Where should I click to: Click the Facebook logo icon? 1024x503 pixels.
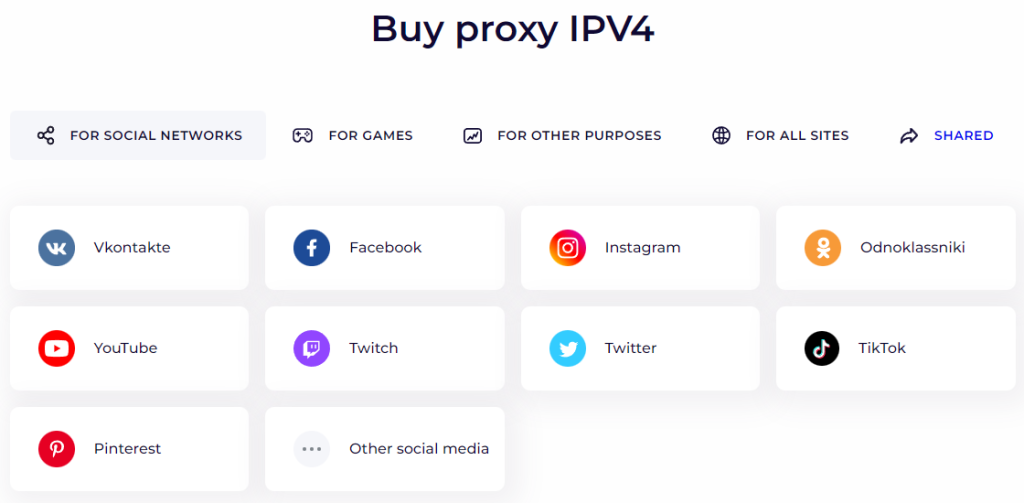(x=312, y=248)
